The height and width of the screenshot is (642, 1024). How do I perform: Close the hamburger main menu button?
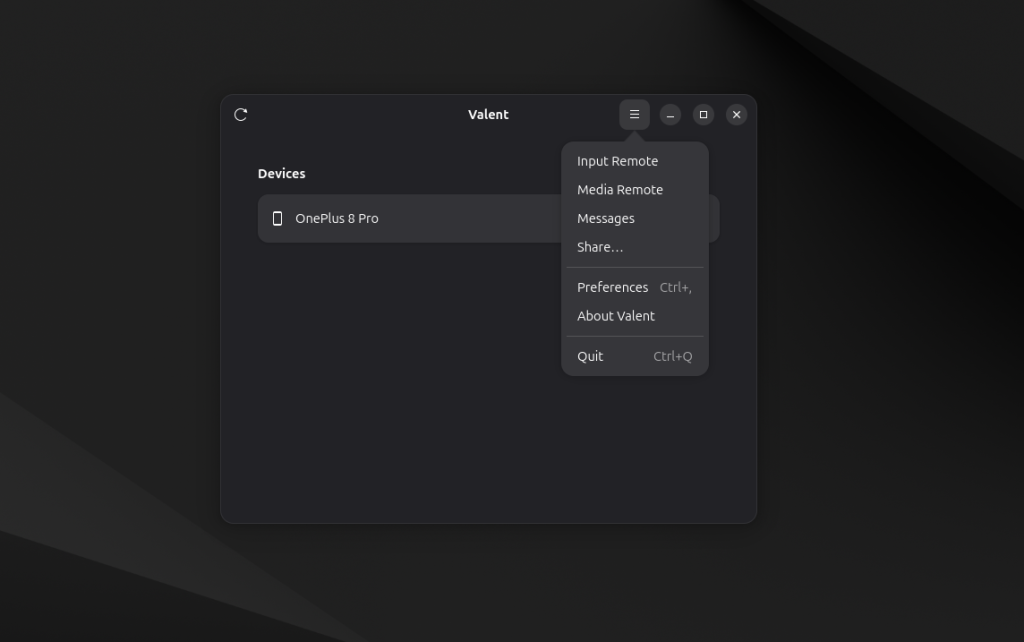click(634, 115)
